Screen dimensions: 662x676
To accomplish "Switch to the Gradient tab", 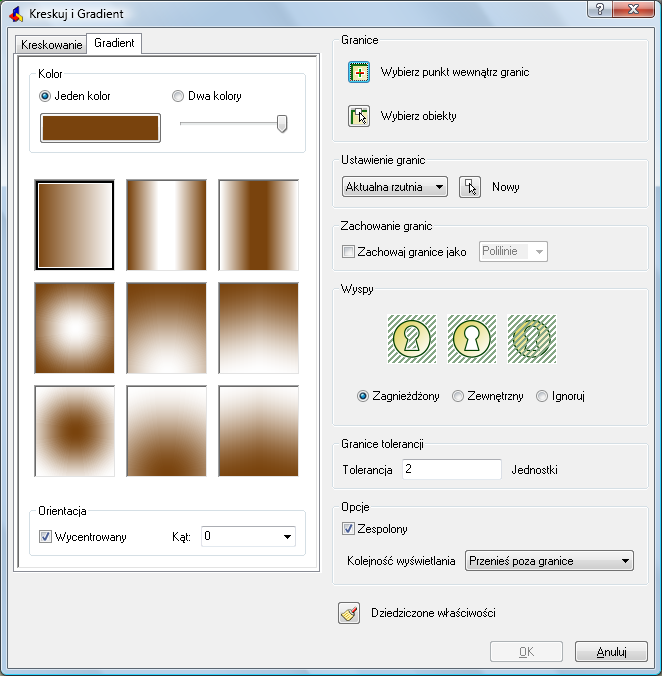I will [114, 43].
